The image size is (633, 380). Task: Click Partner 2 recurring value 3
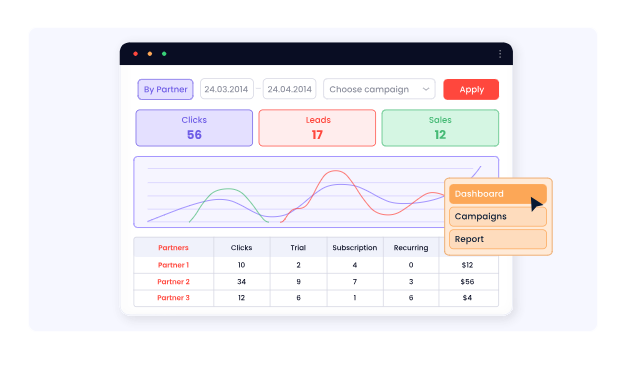click(x=411, y=281)
